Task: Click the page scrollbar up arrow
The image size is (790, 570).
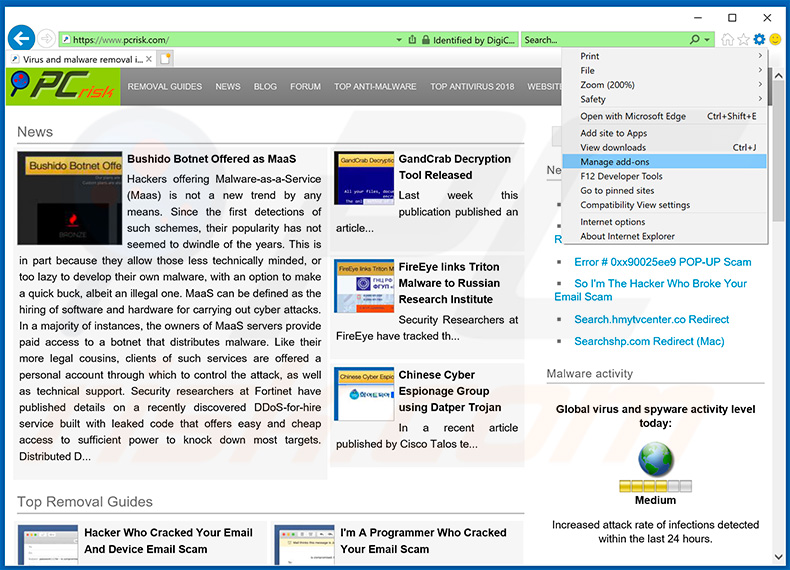Action: coord(778,76)
